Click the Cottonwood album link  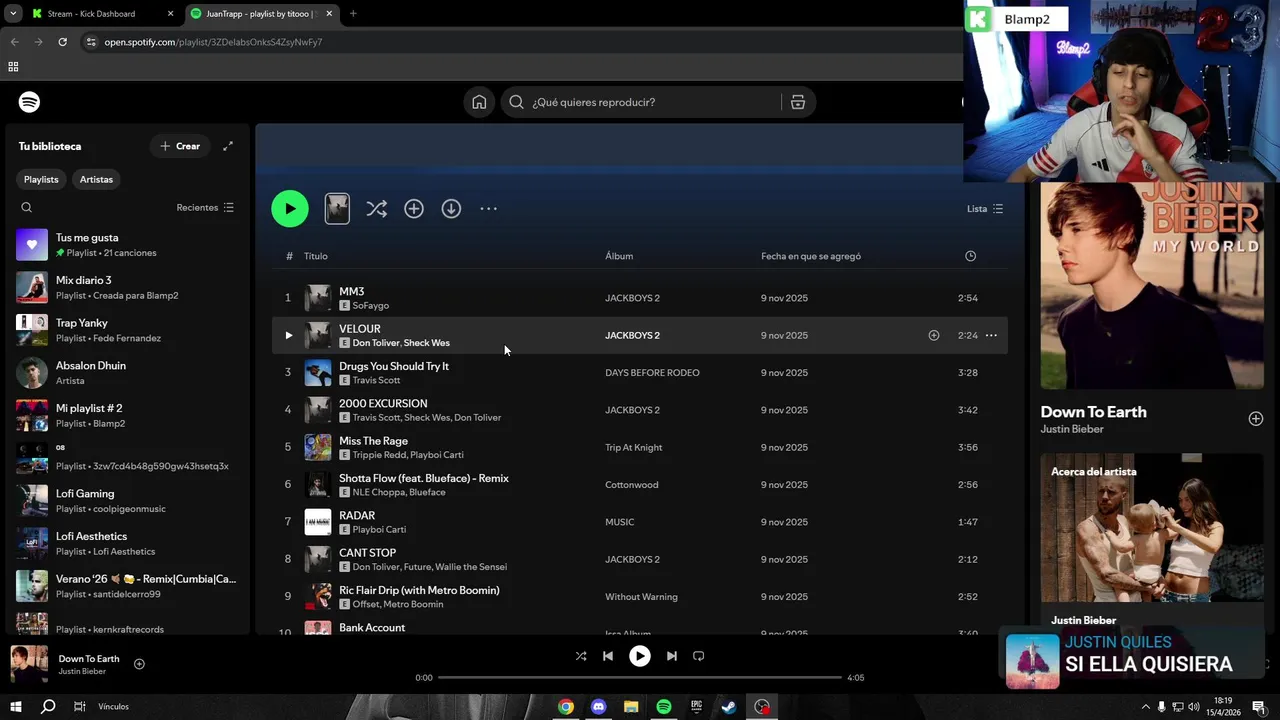pos(632,485)
